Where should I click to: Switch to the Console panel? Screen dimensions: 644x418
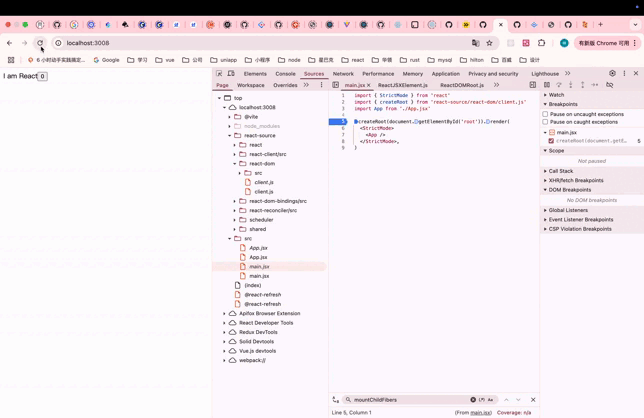(x=285, y=74)
